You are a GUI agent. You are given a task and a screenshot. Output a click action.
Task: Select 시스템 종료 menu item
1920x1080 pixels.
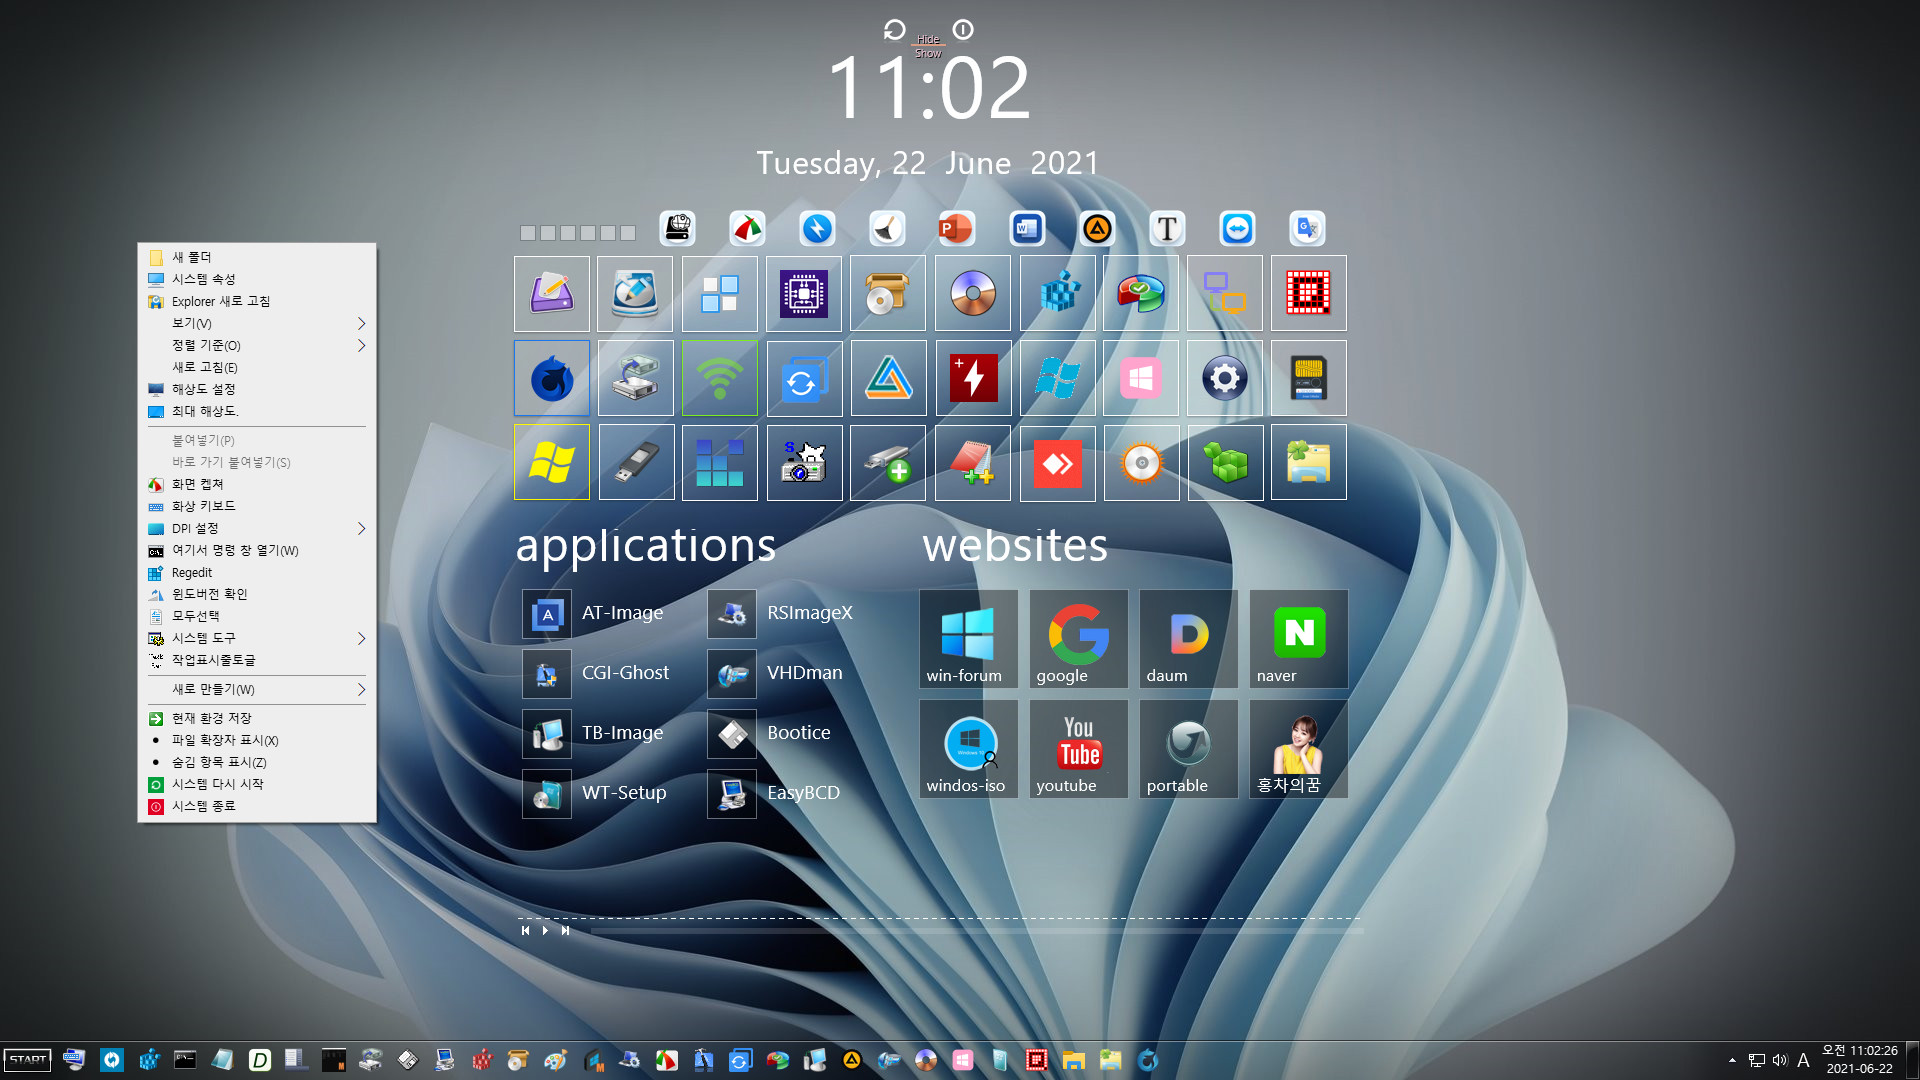257,806
